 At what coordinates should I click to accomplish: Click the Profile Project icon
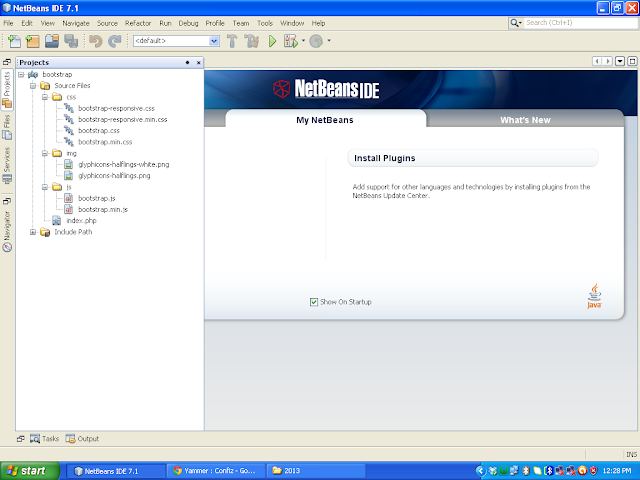click(x=316, y=41)
